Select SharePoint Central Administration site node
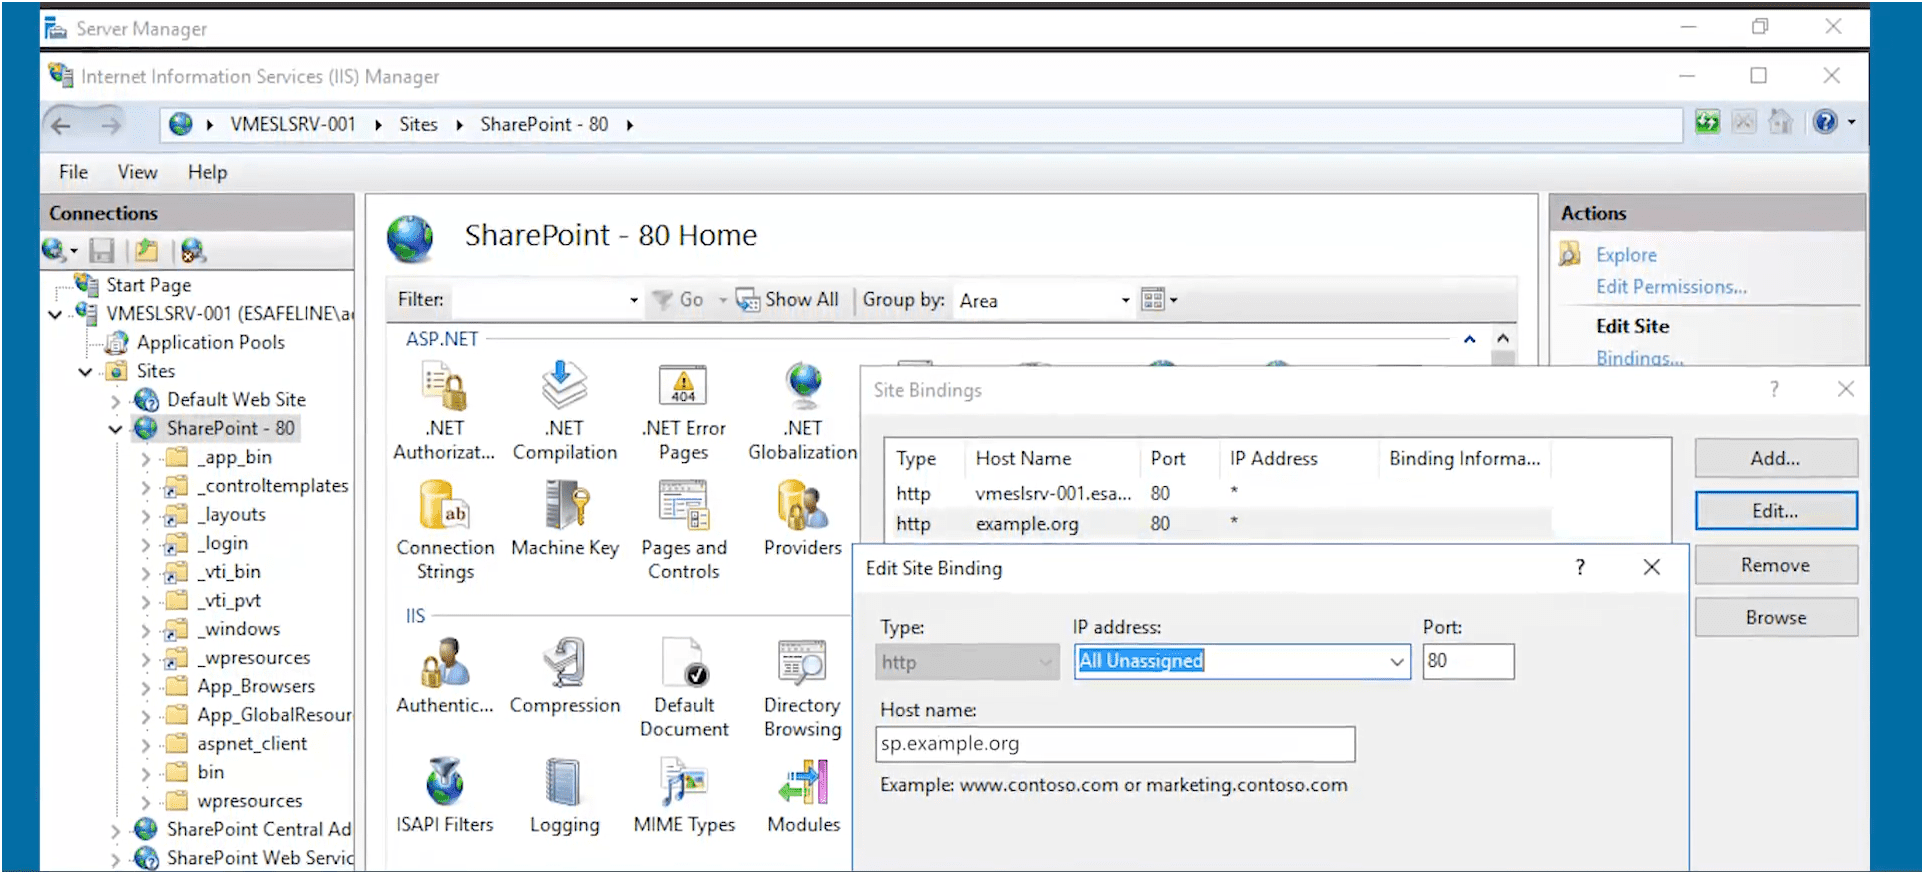The image size is (1924, 872). coord(258,830)
